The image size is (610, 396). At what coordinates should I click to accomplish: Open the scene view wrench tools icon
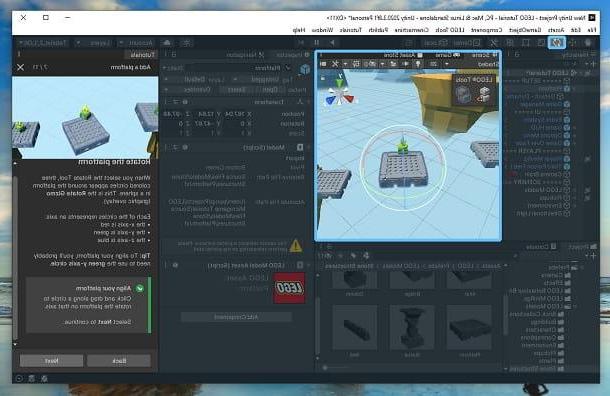[x=335, y=64]
